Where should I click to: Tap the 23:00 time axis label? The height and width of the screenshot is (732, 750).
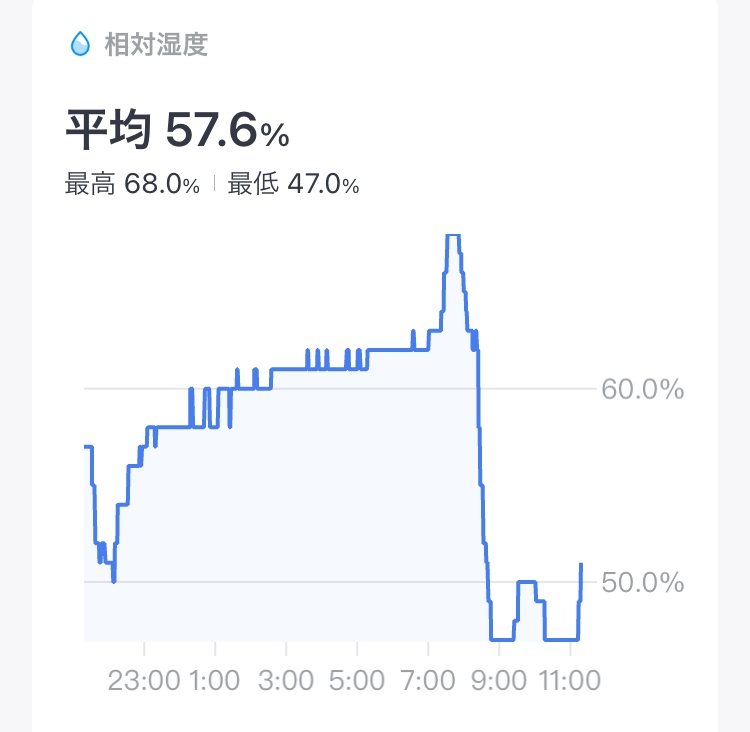click(x=145, y=681)
